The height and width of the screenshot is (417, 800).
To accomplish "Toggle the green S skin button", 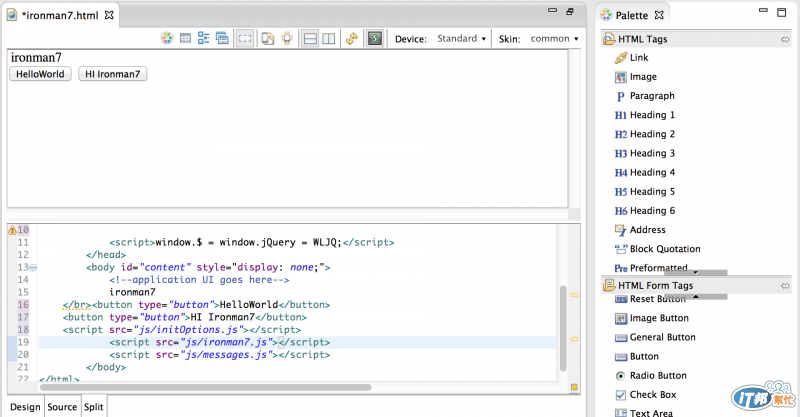I will tap(375, 38).
